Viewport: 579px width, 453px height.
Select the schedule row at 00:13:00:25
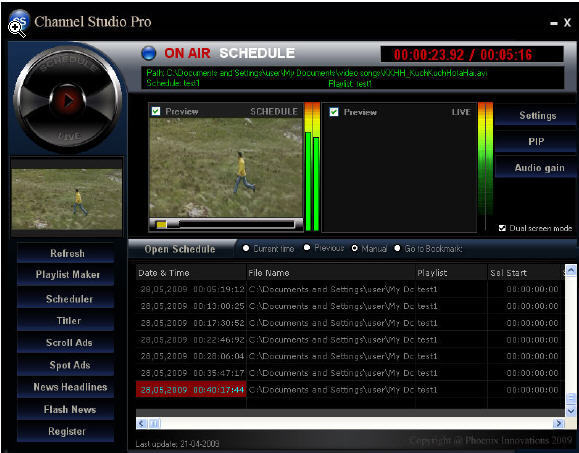[349, 306]
